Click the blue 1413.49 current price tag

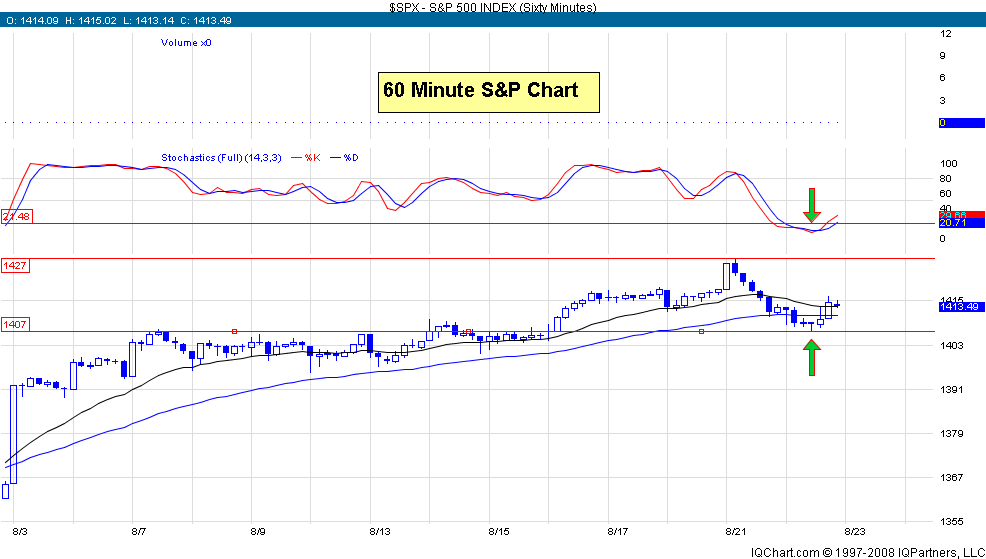tap(962, 307)
